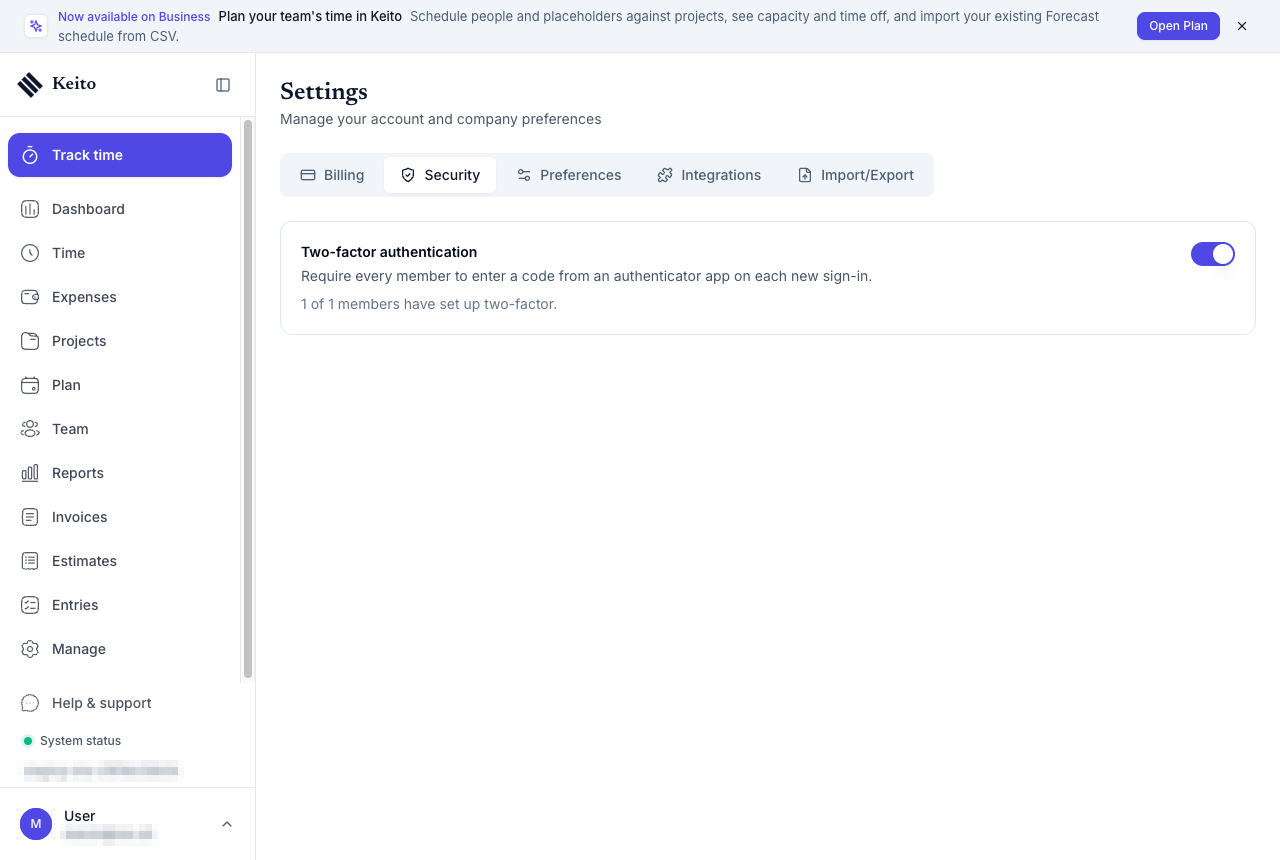
Task: Click the Manage gear icon
Action: (x=30, y=649)
